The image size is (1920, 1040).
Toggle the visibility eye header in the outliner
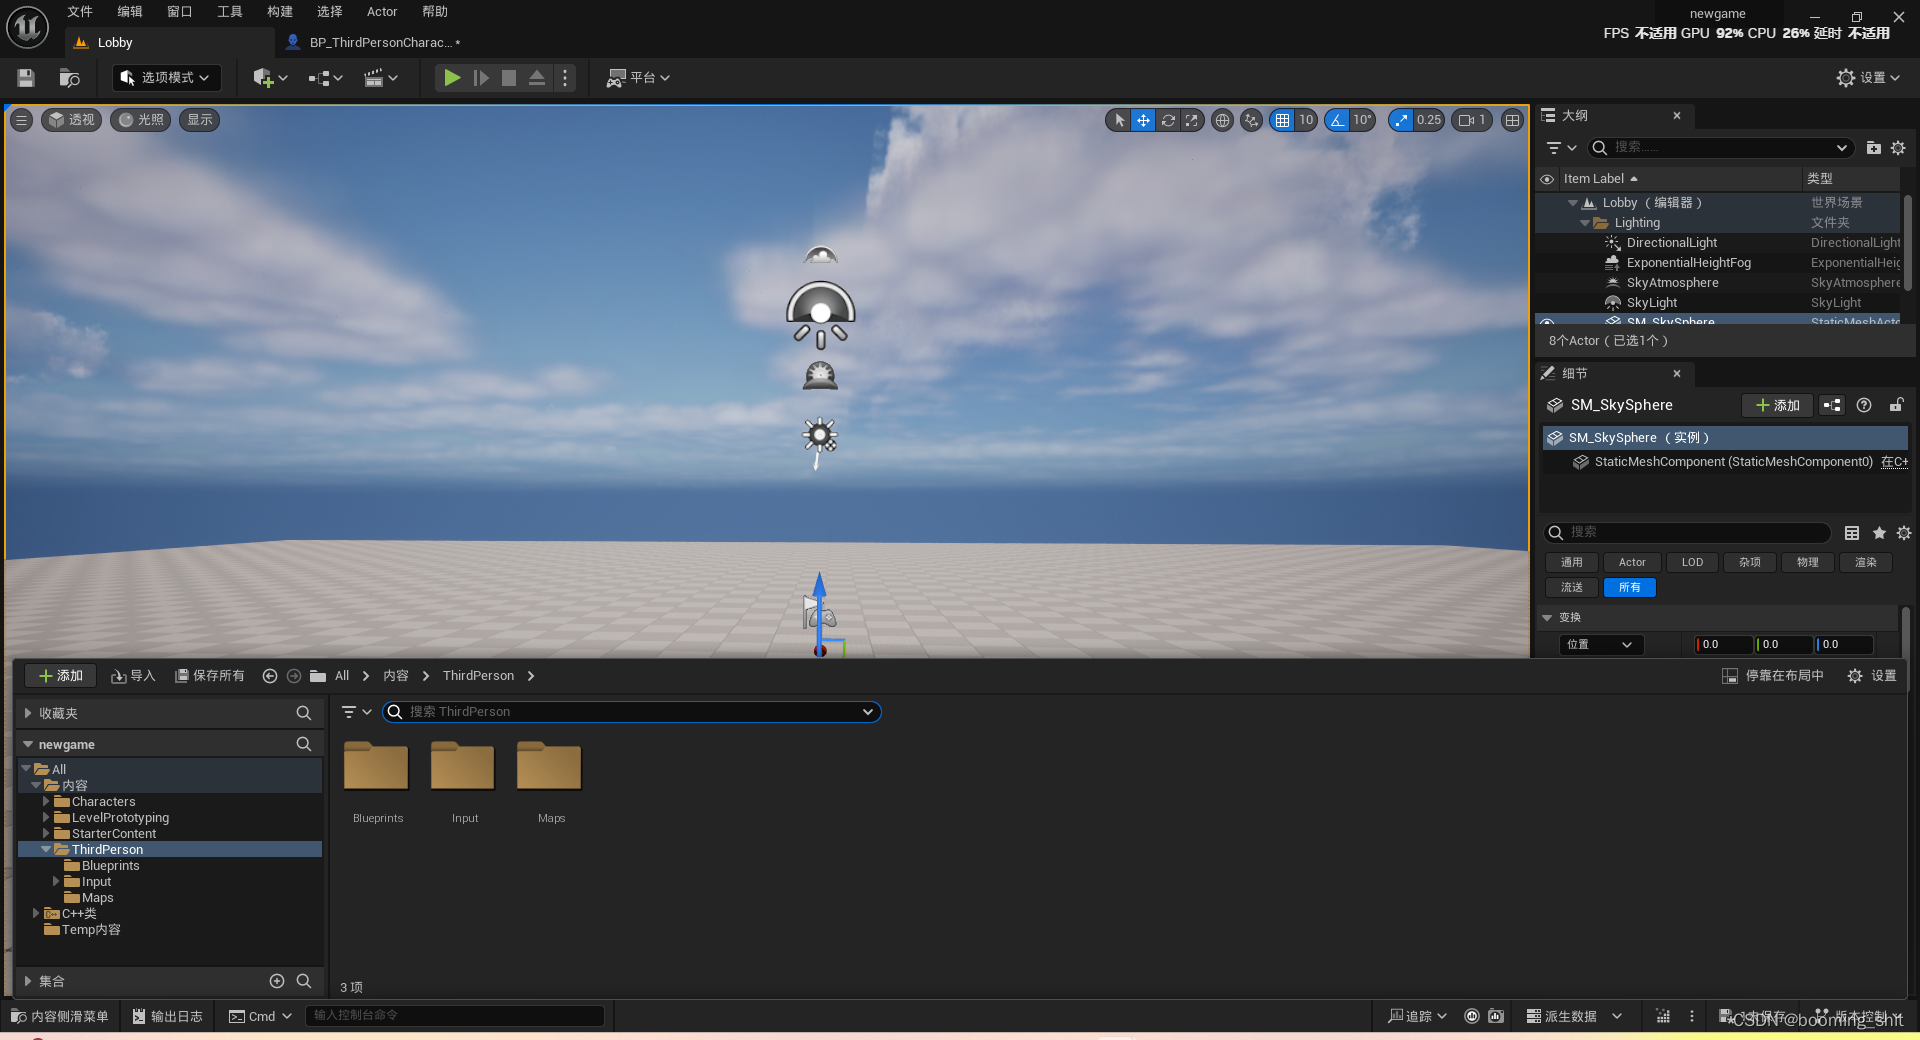click(x=1547, y=179)
